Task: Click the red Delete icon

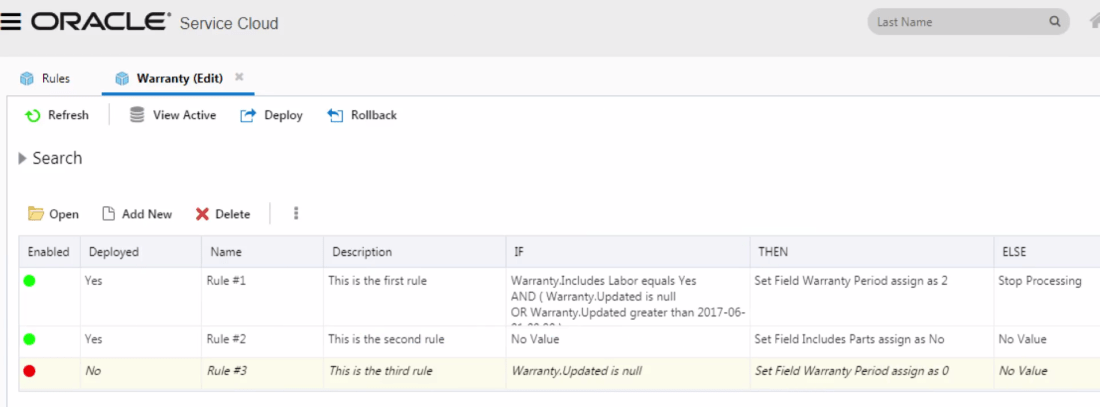Action: pyautogui.click(x=202, y=214)
